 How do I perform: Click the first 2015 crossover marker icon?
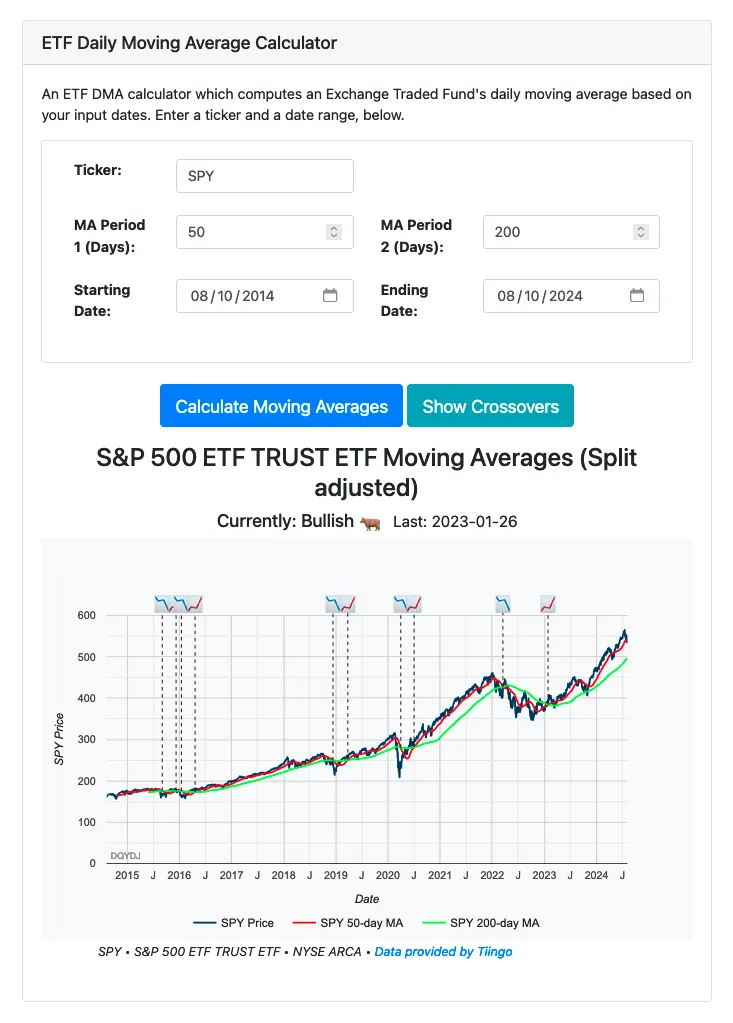[x=166, y=601]
